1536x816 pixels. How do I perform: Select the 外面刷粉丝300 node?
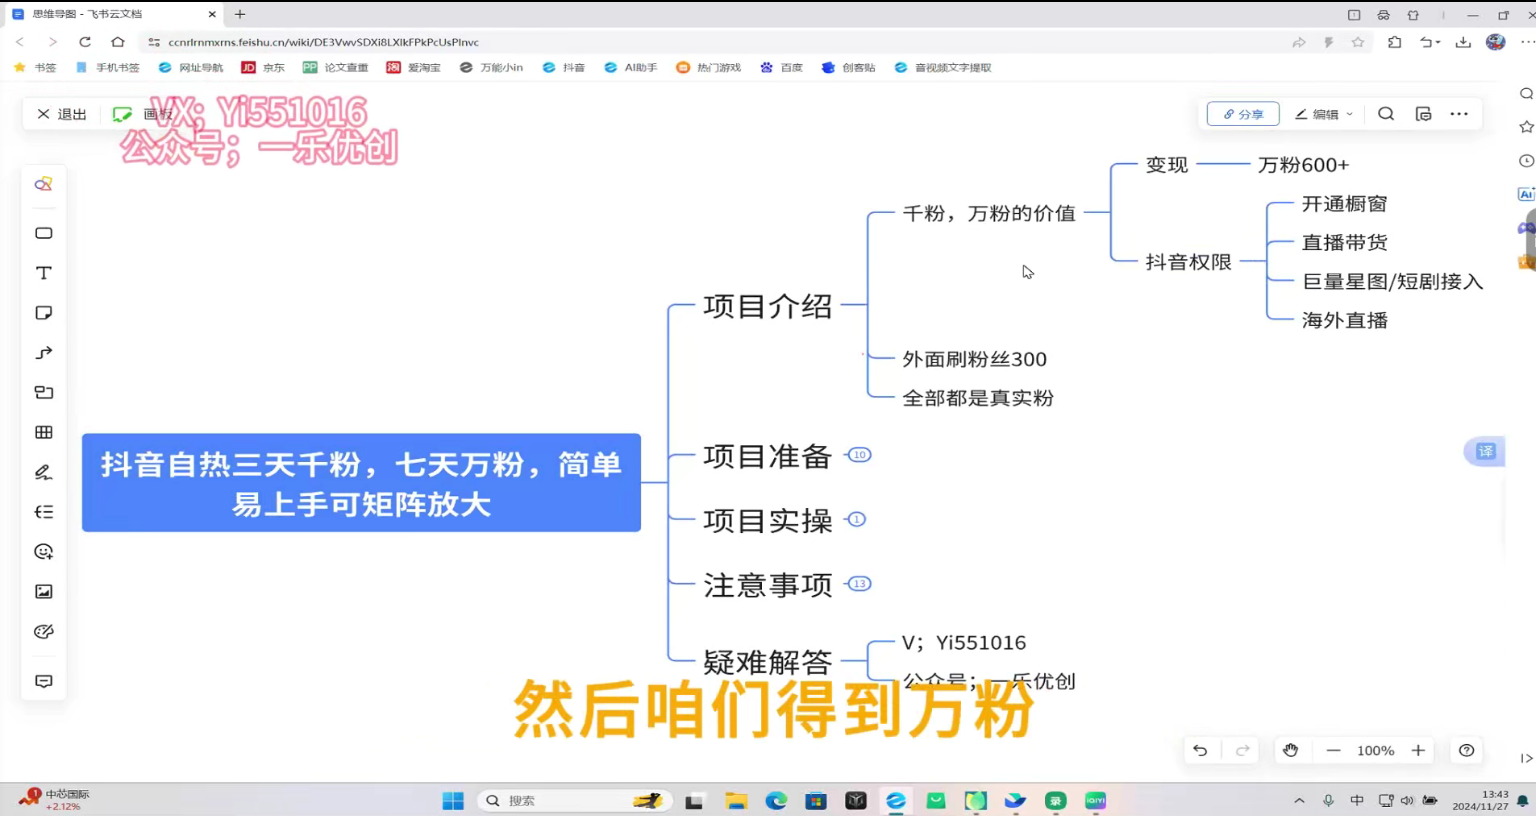pyautogui.click(x=974, y=359)
